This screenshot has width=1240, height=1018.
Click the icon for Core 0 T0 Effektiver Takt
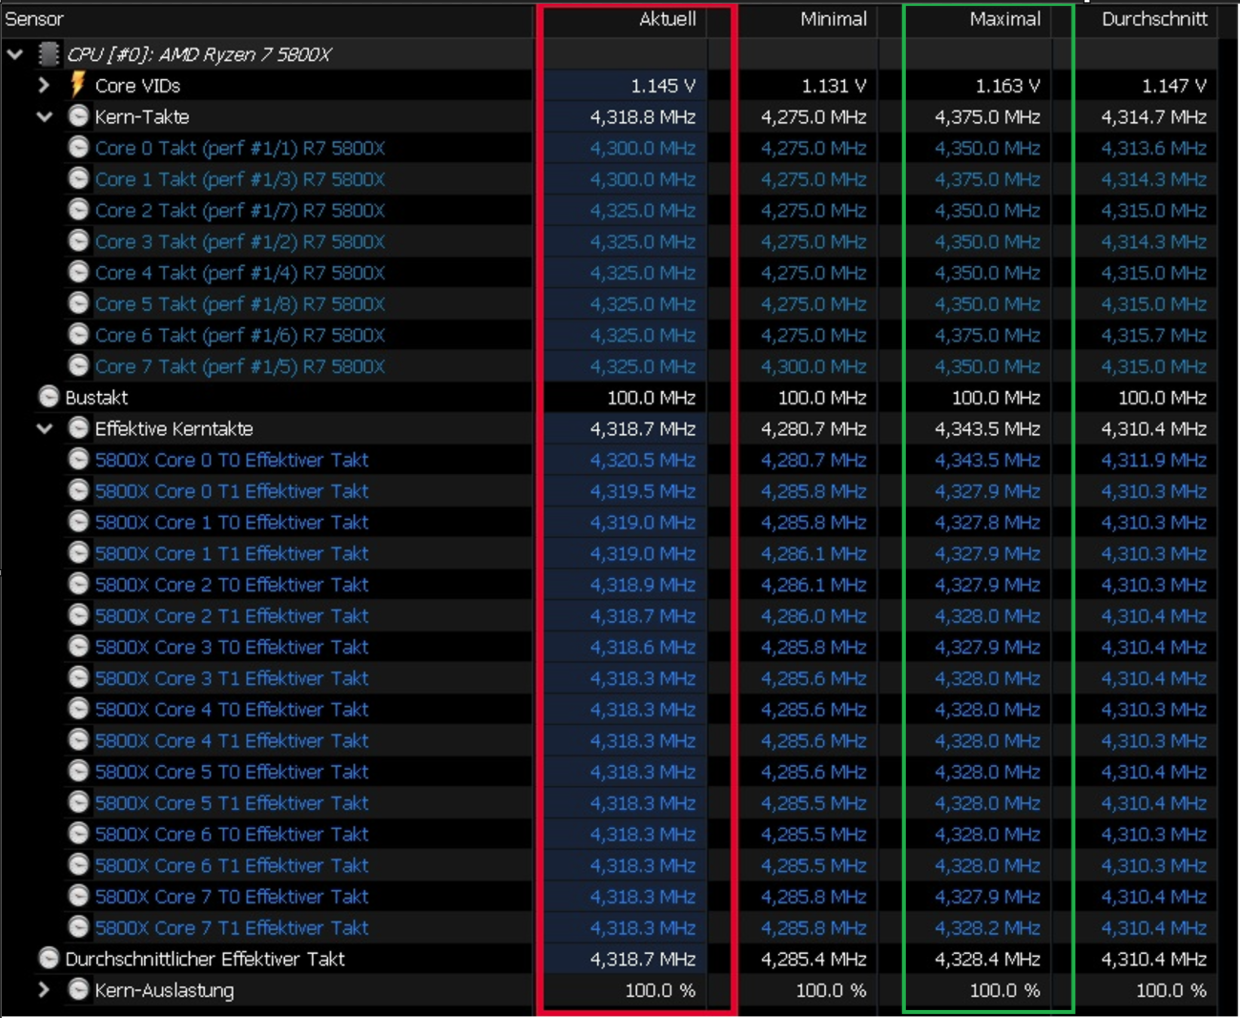pos(78,459)
